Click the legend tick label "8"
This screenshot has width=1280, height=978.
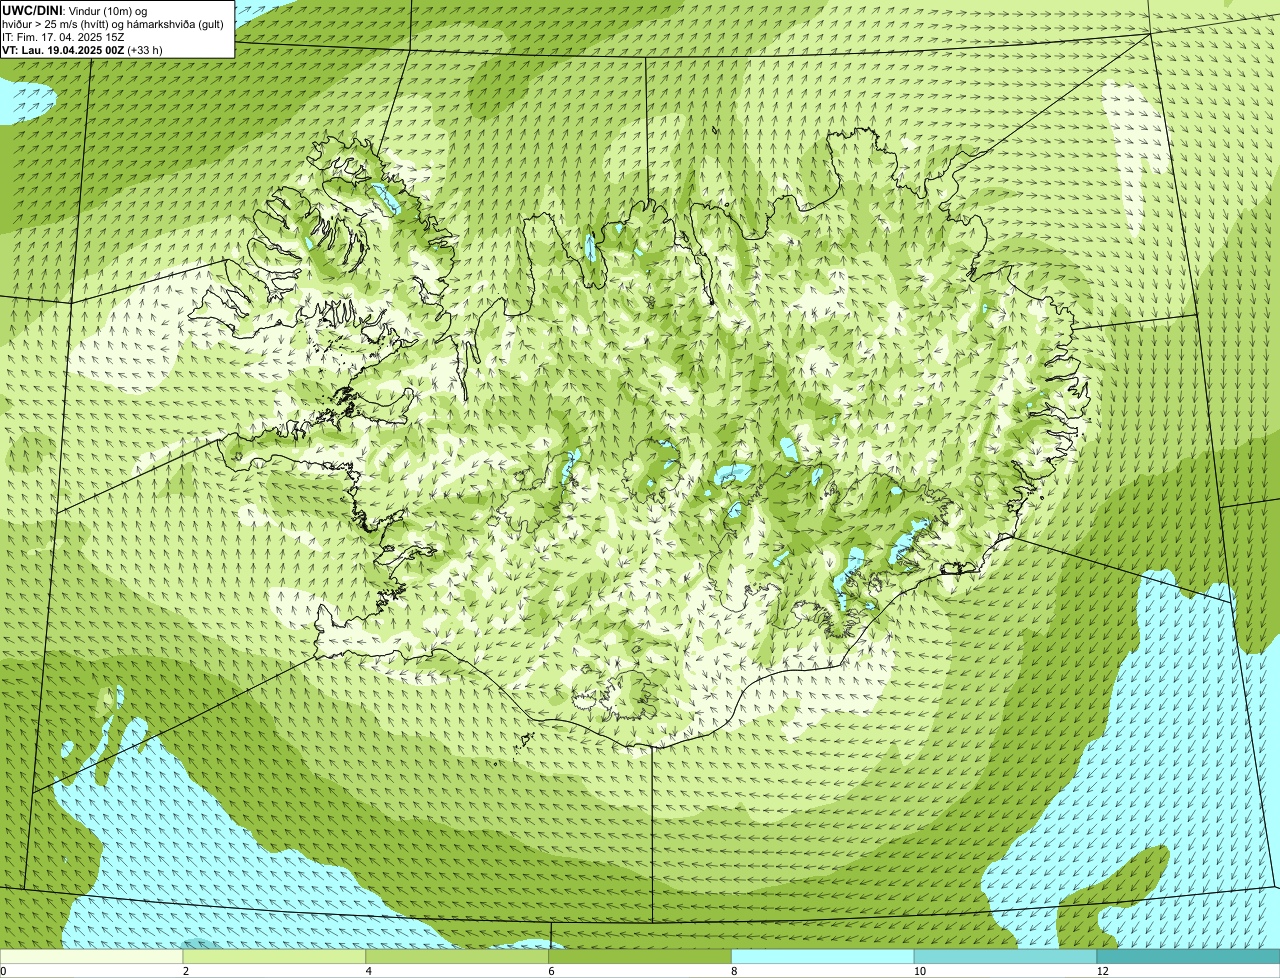(x=733, y=971)
